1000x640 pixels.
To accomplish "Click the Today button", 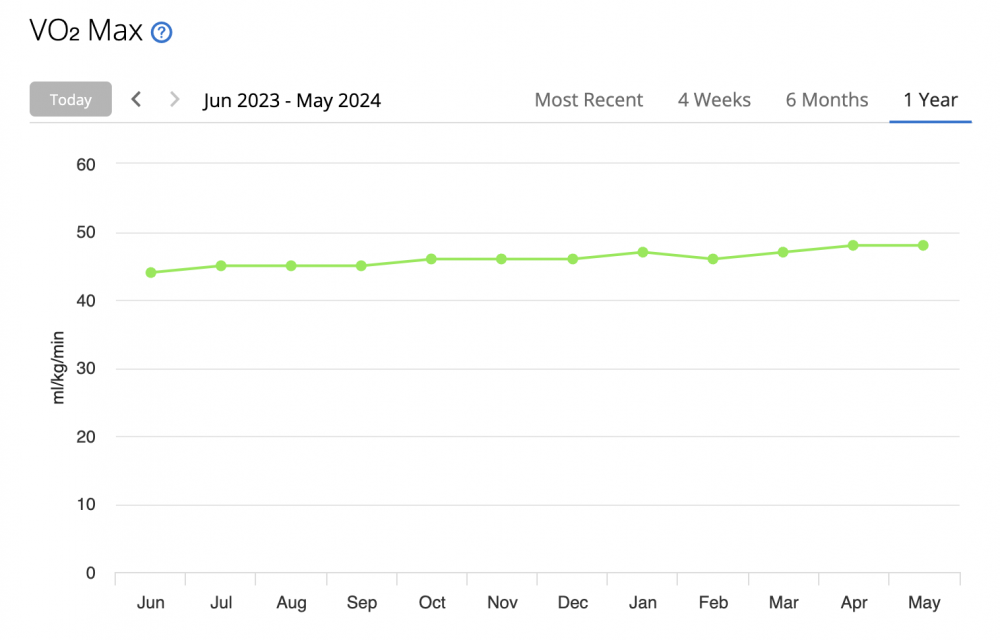I will click(x=71, y=100).
